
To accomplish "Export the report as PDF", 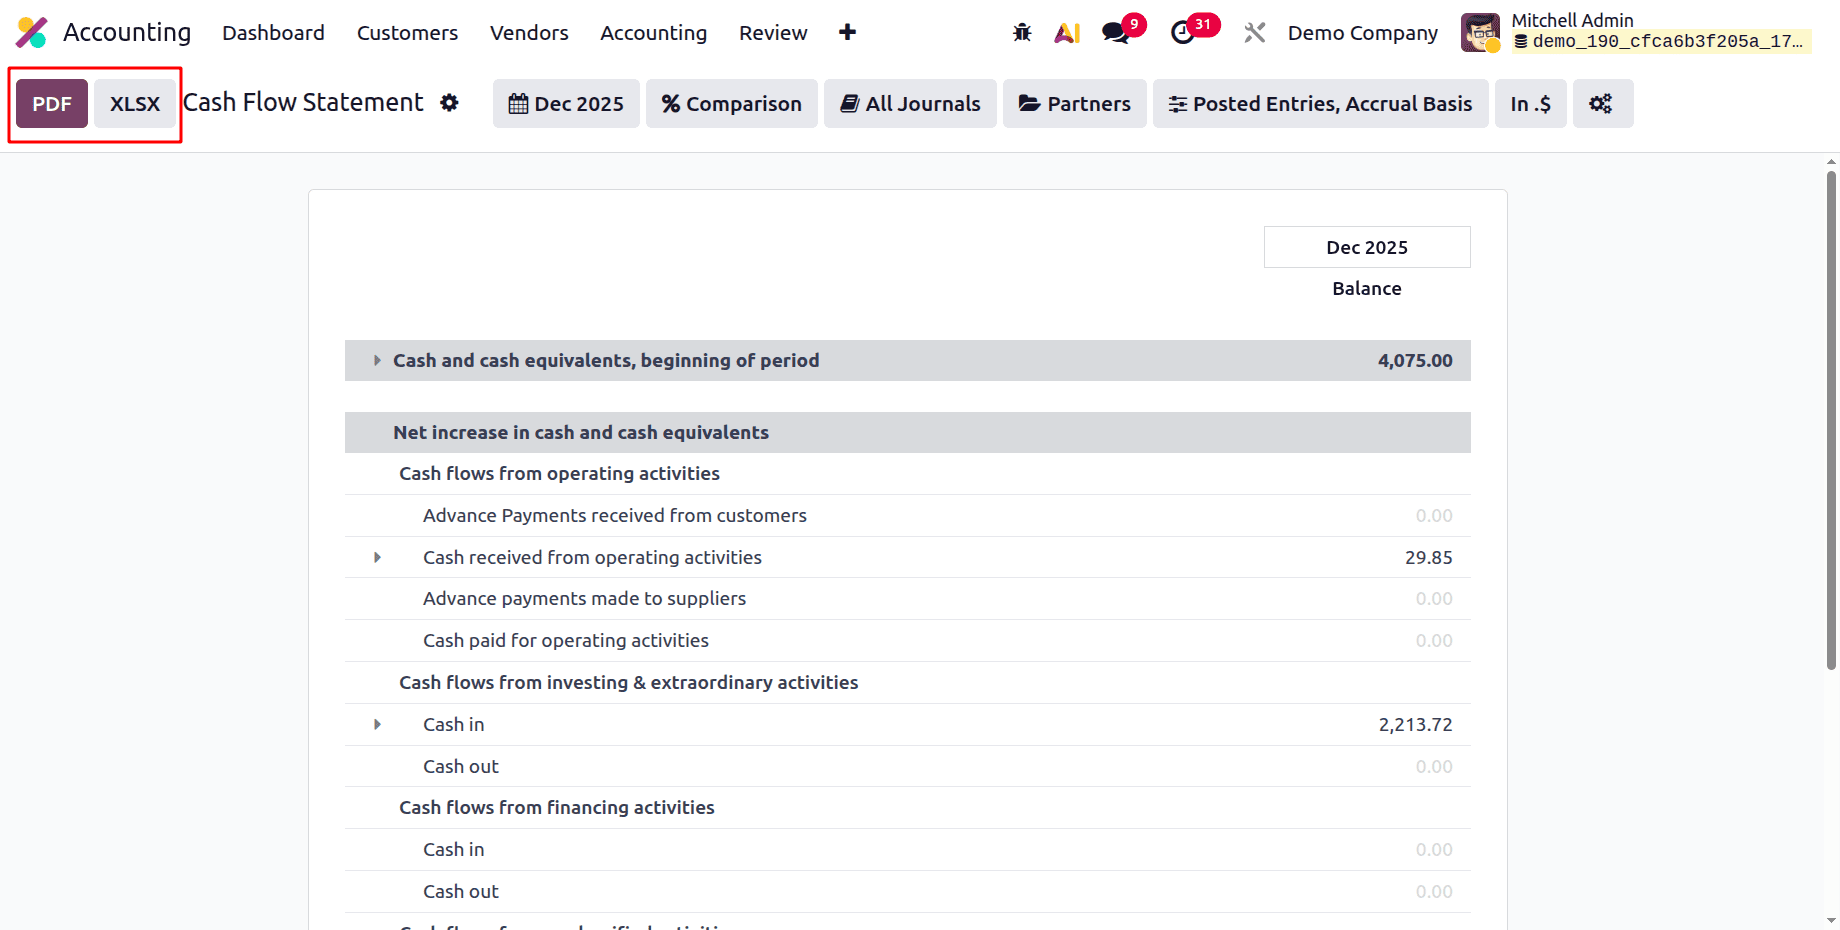I will 51,103.
